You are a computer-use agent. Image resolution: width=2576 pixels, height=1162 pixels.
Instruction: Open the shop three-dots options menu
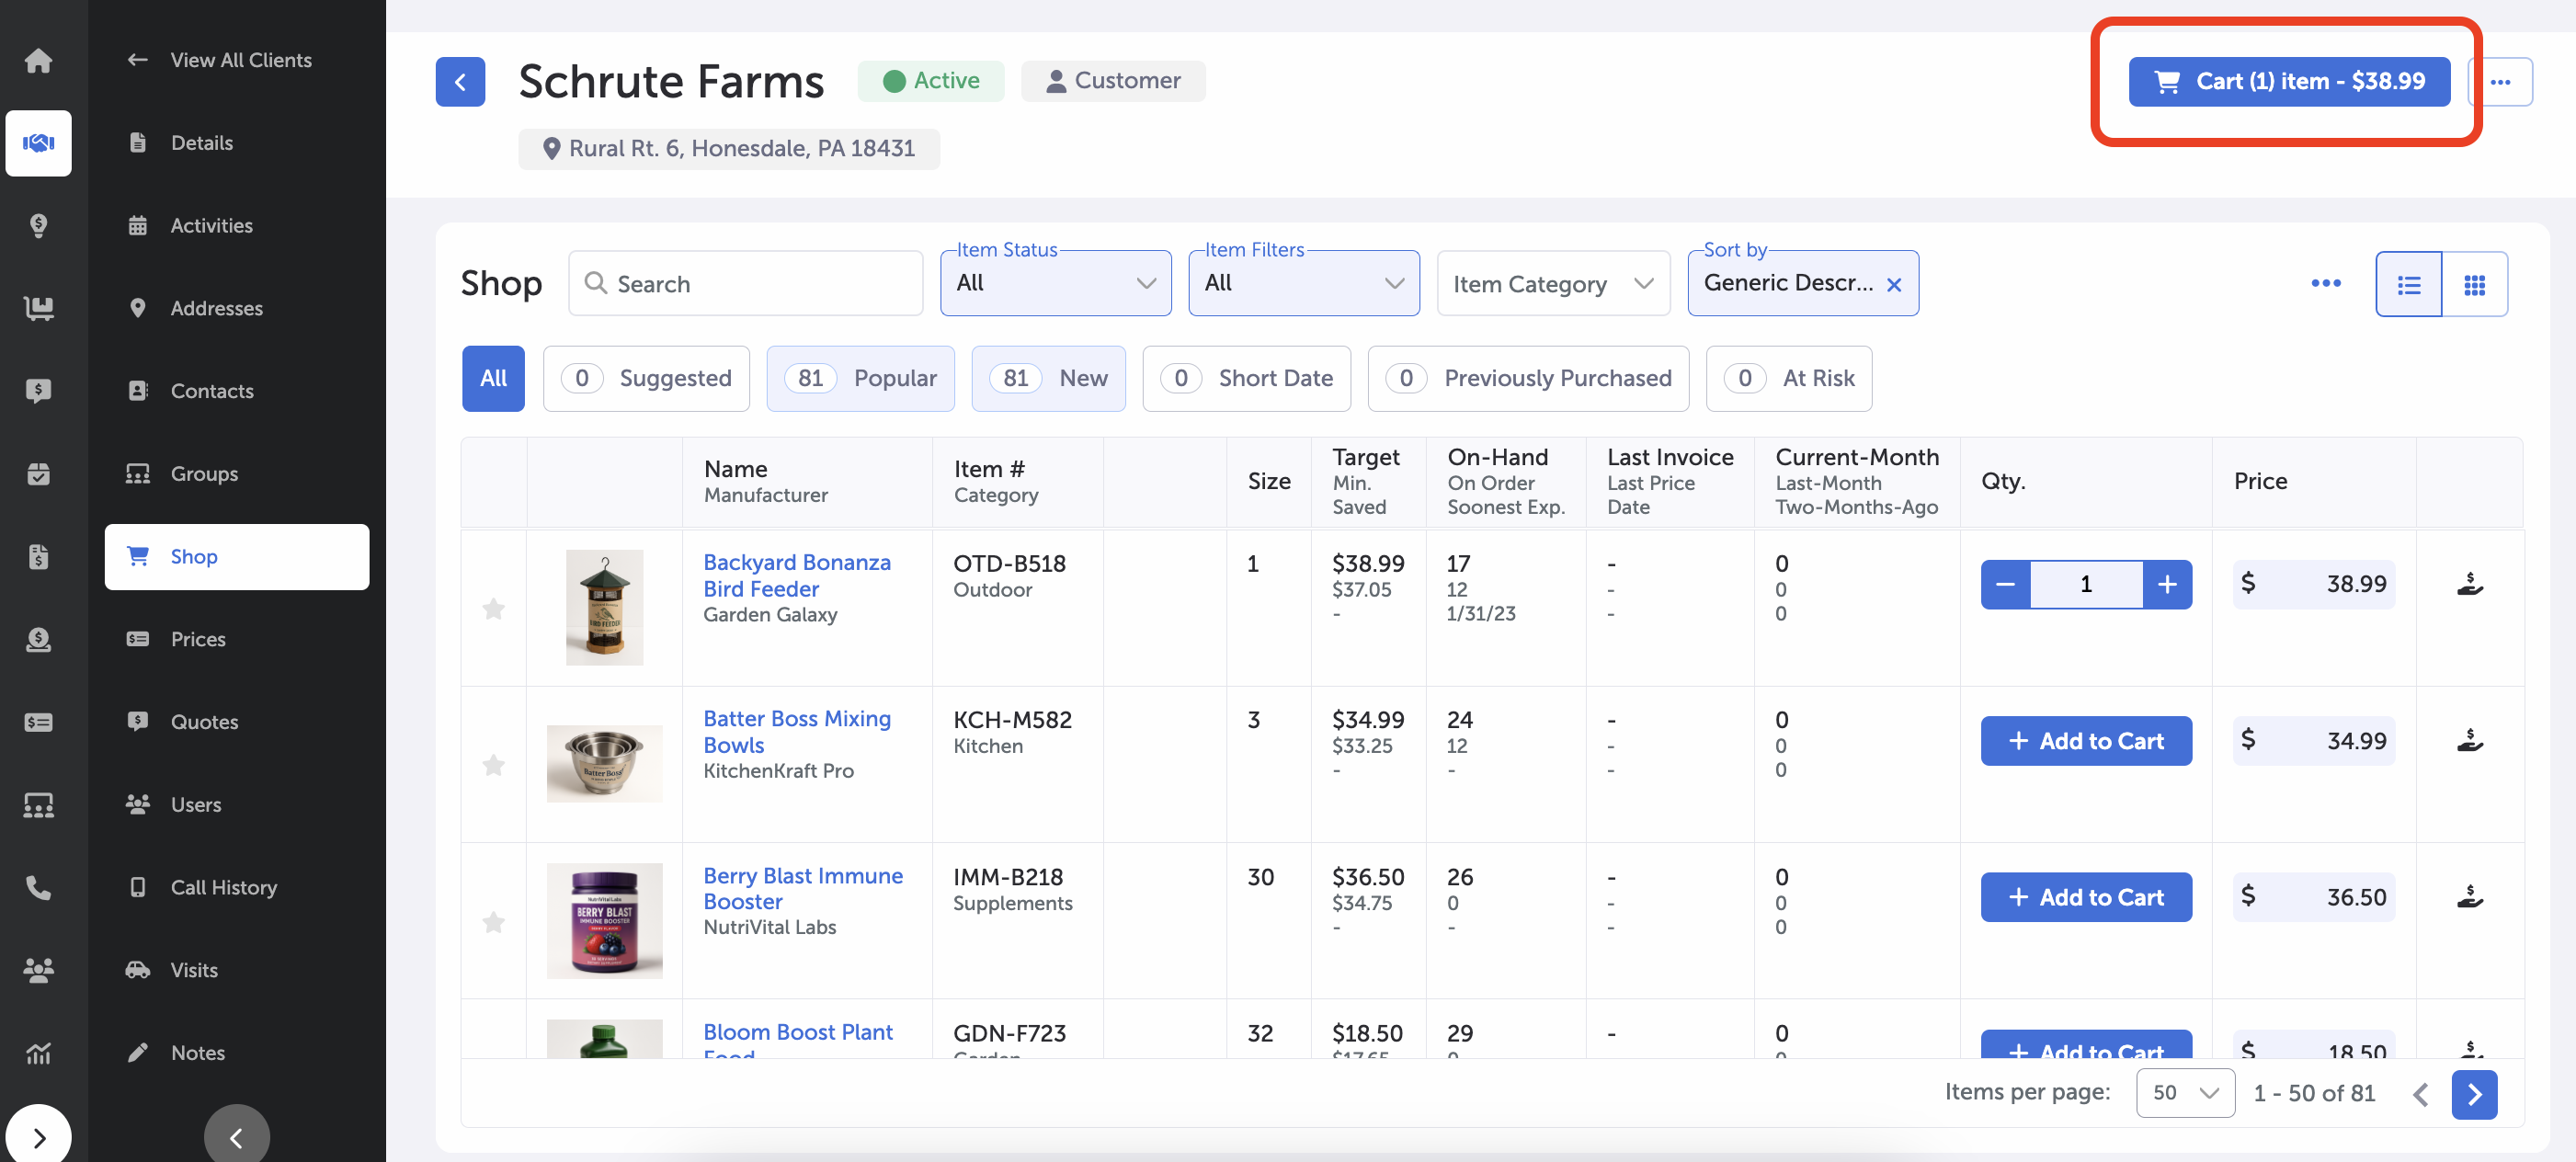2325,284
